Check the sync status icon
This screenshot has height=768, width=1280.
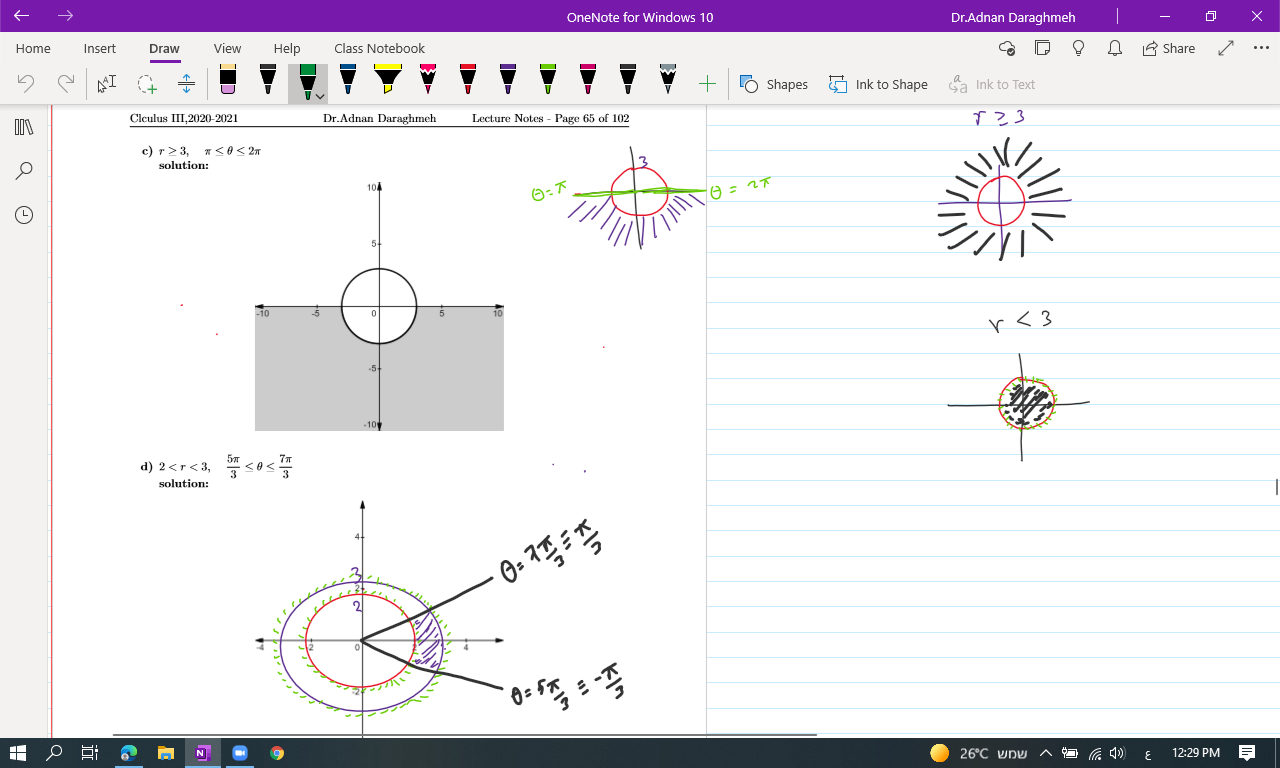1007,48
